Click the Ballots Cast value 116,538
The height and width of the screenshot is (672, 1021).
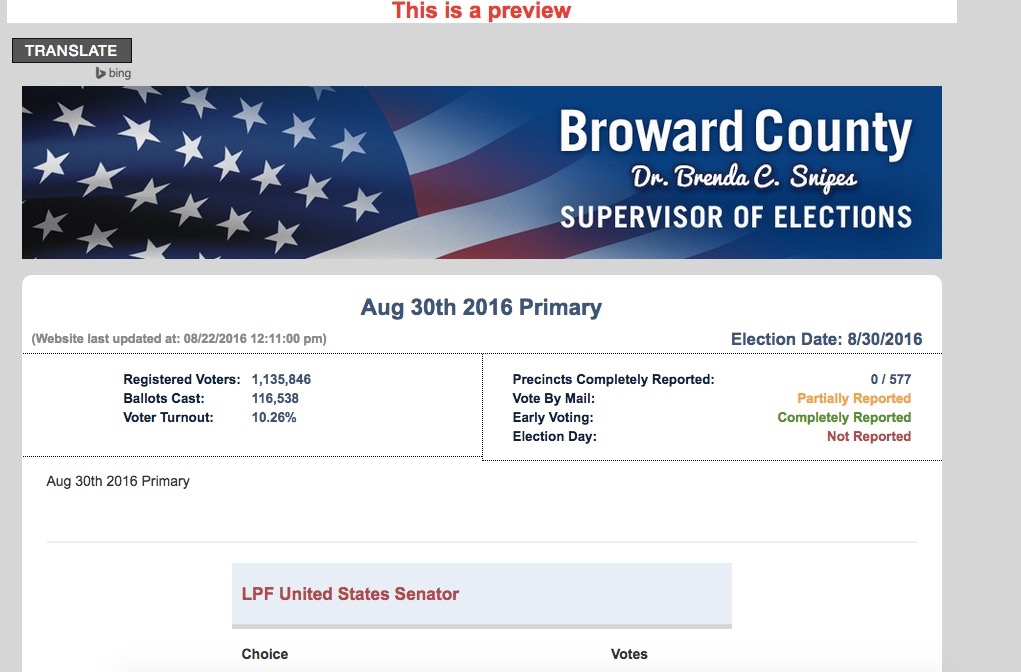(275, 399)
